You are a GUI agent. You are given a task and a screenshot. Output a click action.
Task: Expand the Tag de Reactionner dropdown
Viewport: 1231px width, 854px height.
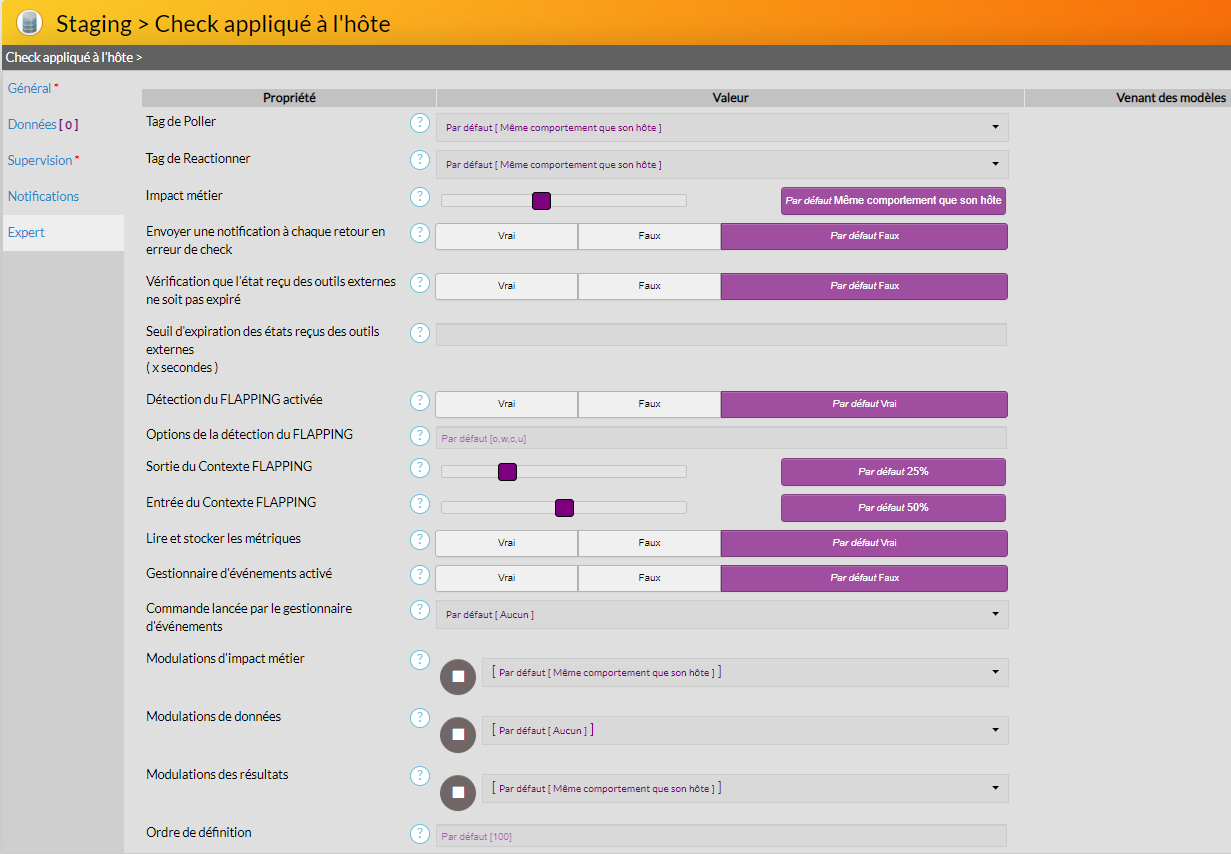click(722, 164)
